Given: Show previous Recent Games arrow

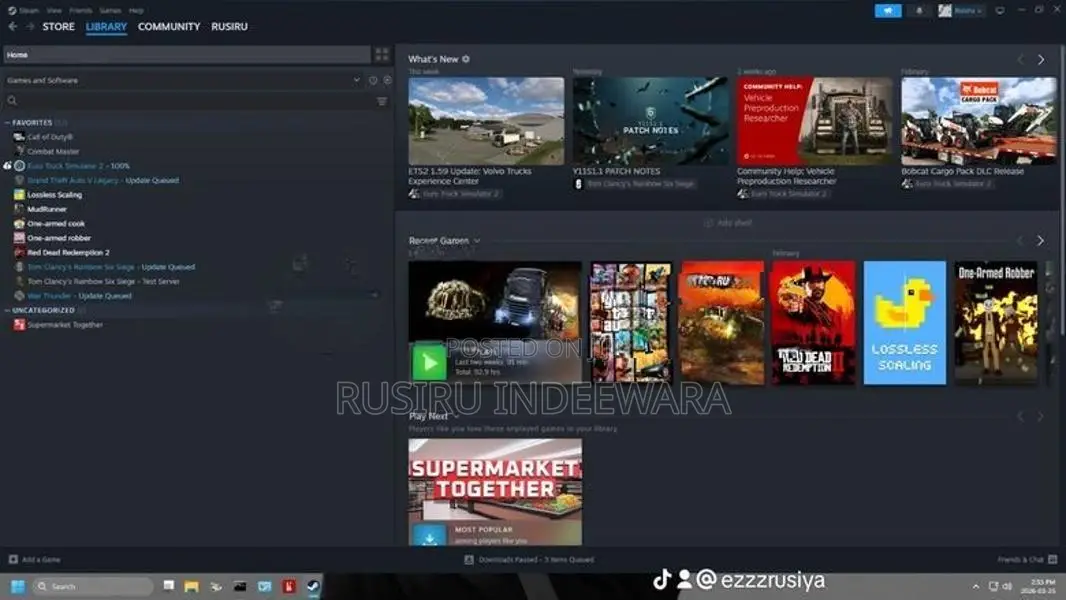Looking at the screenshot, I should pyautogui.click(x=1020, y=241).
